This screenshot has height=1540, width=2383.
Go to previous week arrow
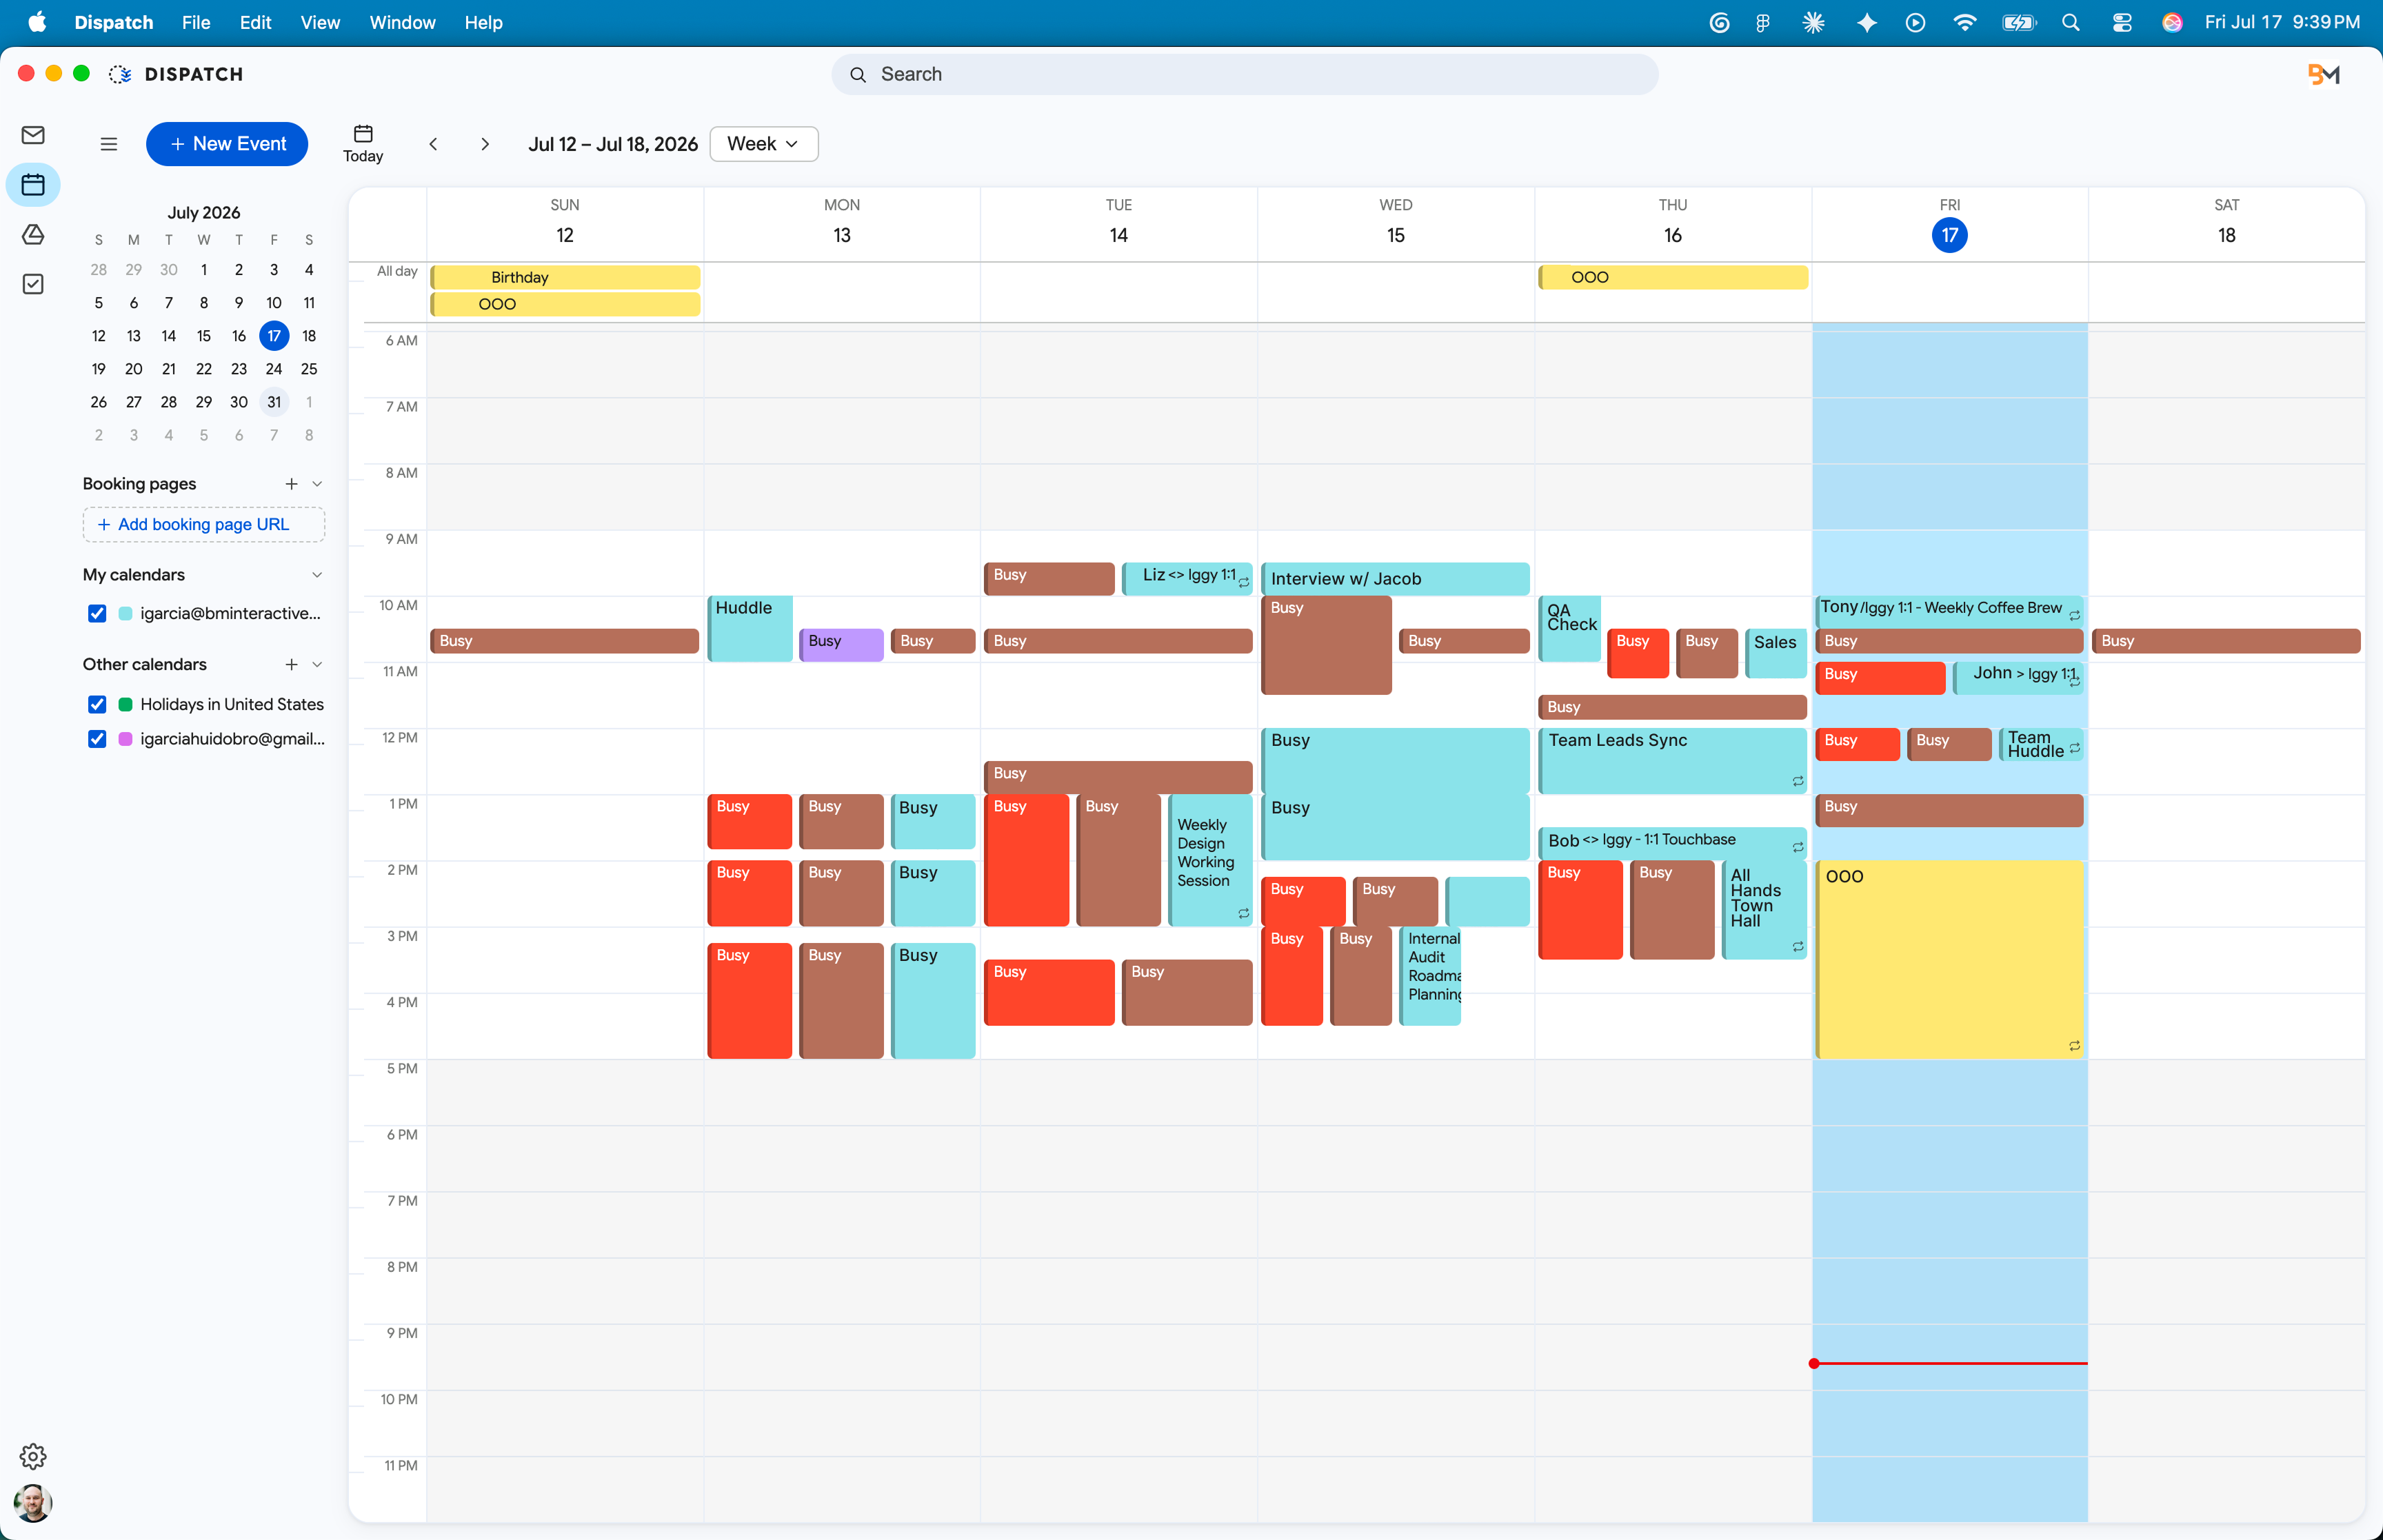433,144
